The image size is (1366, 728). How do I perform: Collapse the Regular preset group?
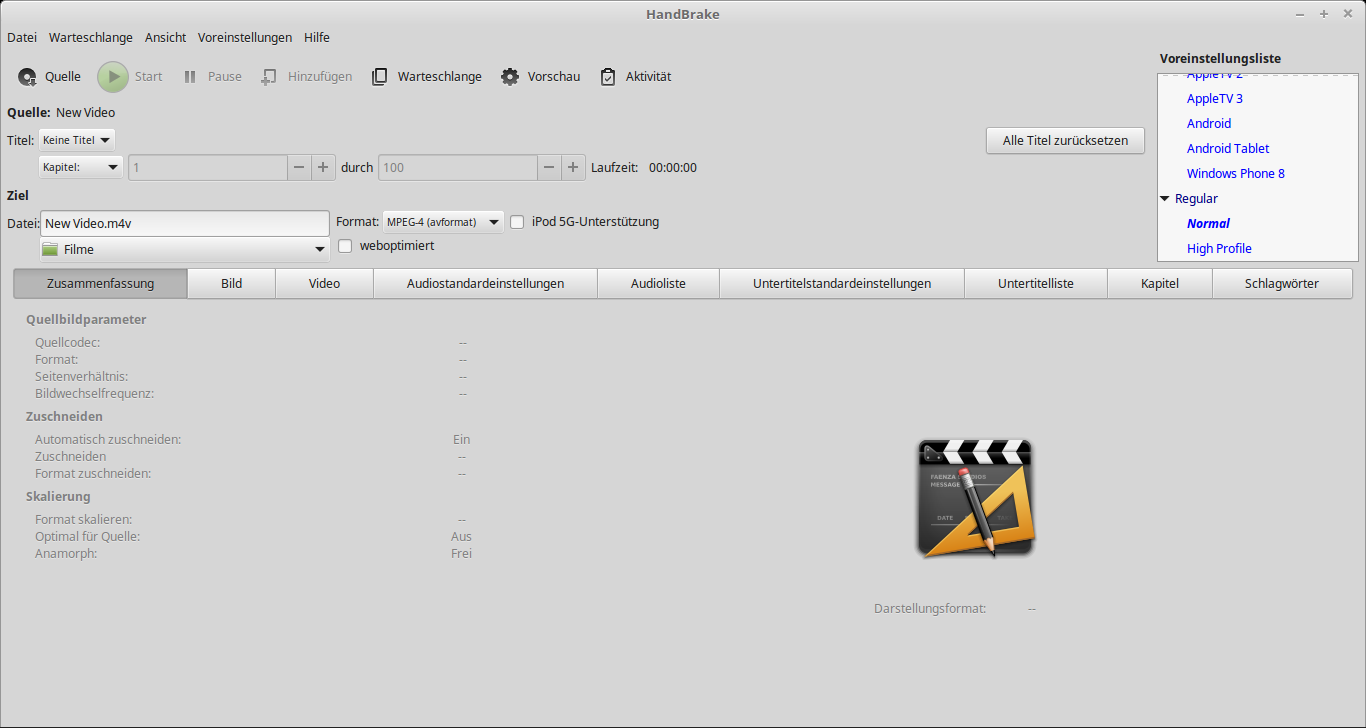(x=1165, y=199)
